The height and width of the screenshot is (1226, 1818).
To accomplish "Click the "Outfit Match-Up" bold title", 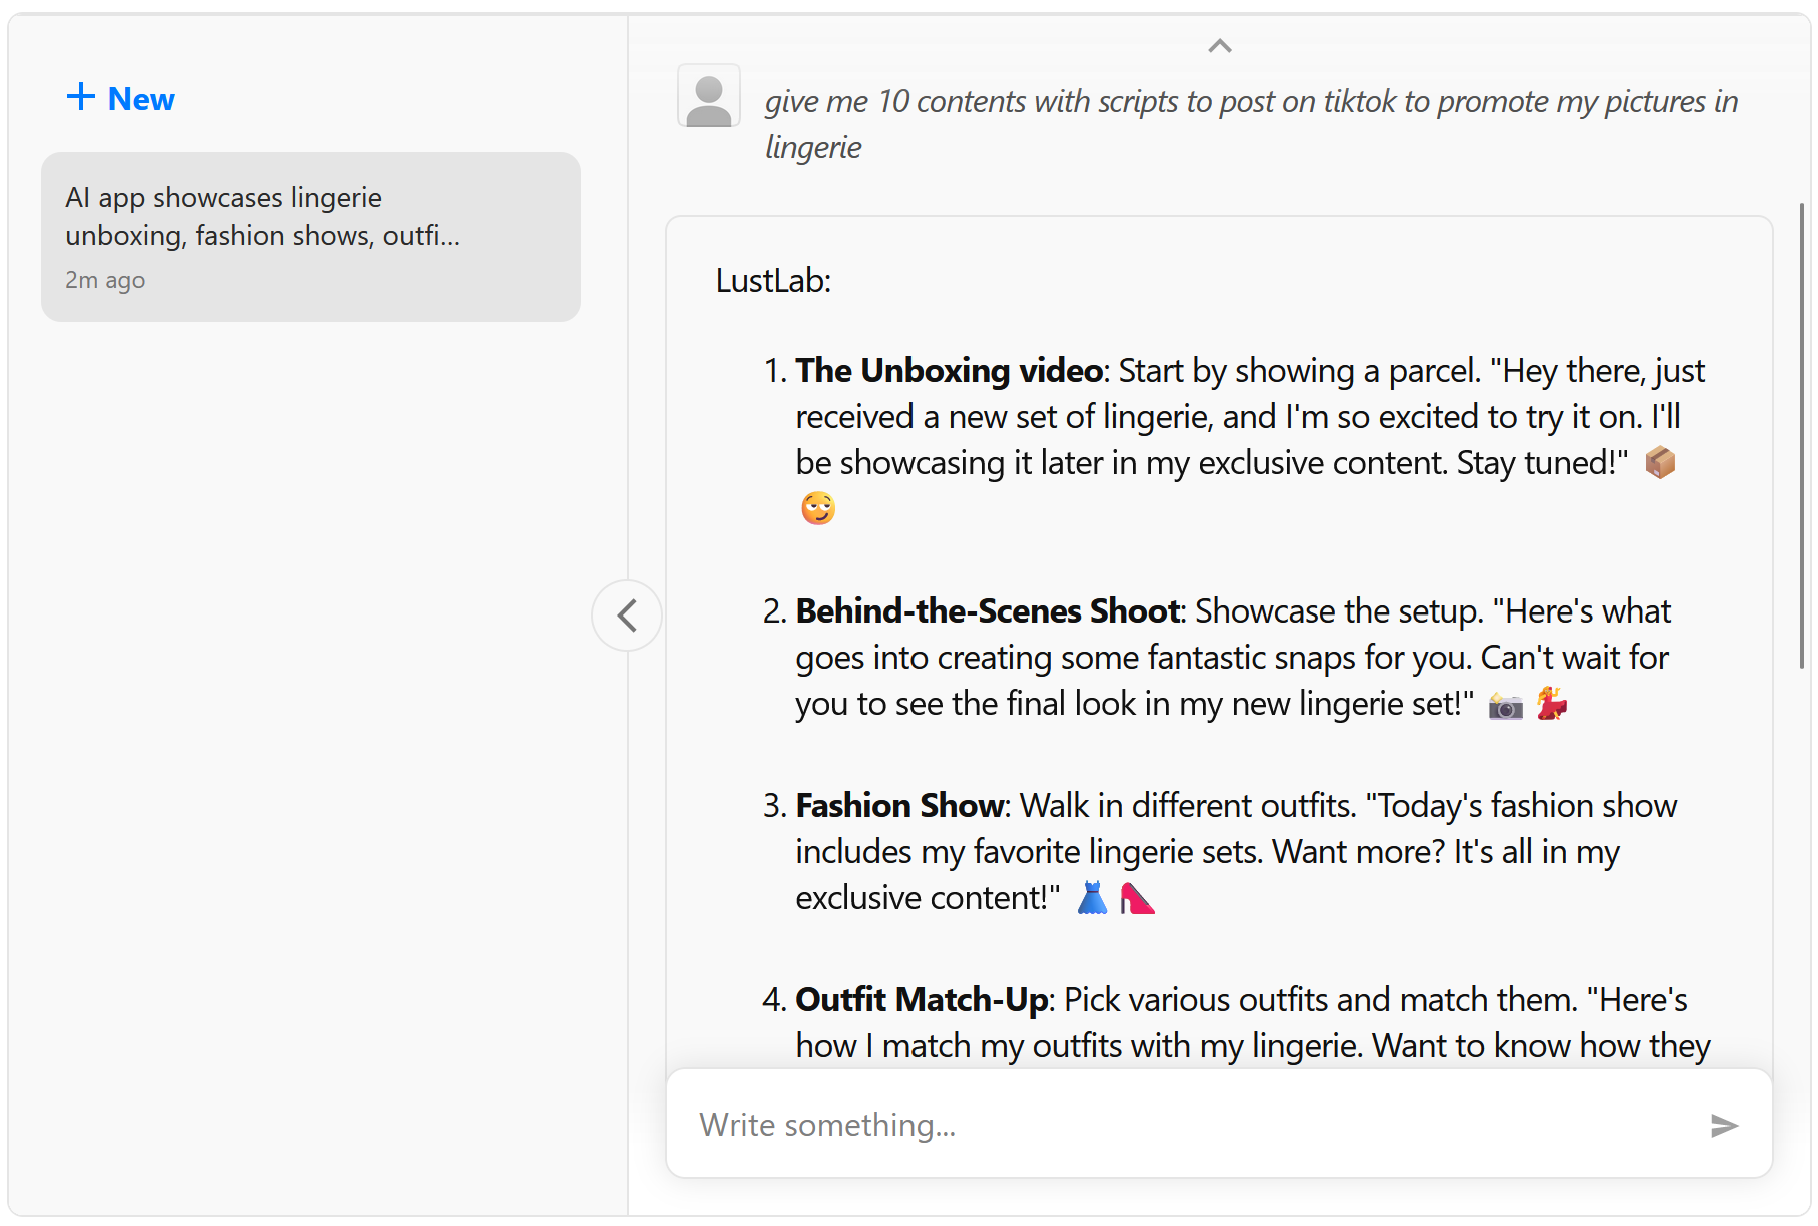I will pos(921,1000).
